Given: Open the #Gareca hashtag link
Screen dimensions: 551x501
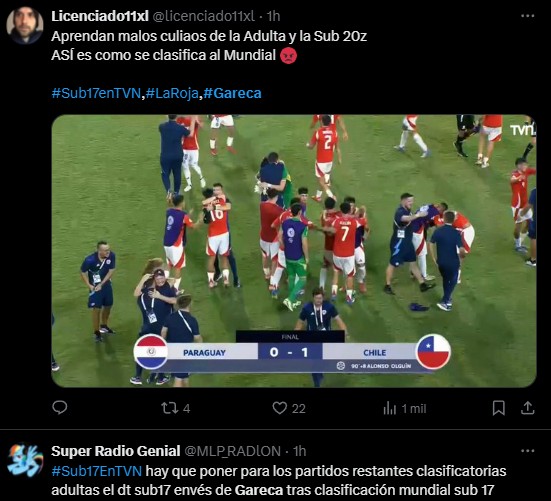Looking at the screenshot, I should 232,93.
